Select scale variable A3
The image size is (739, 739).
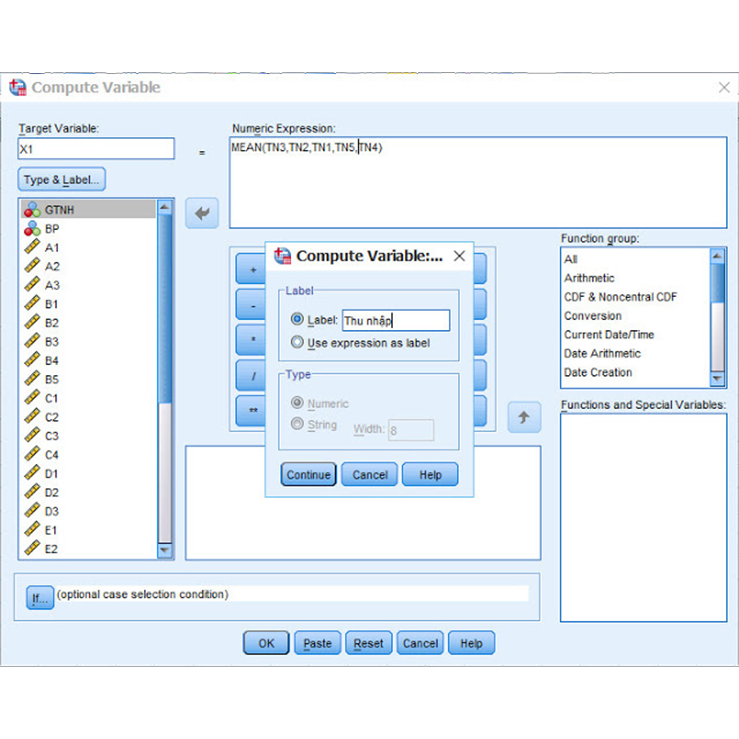click(x=88, y=285)
